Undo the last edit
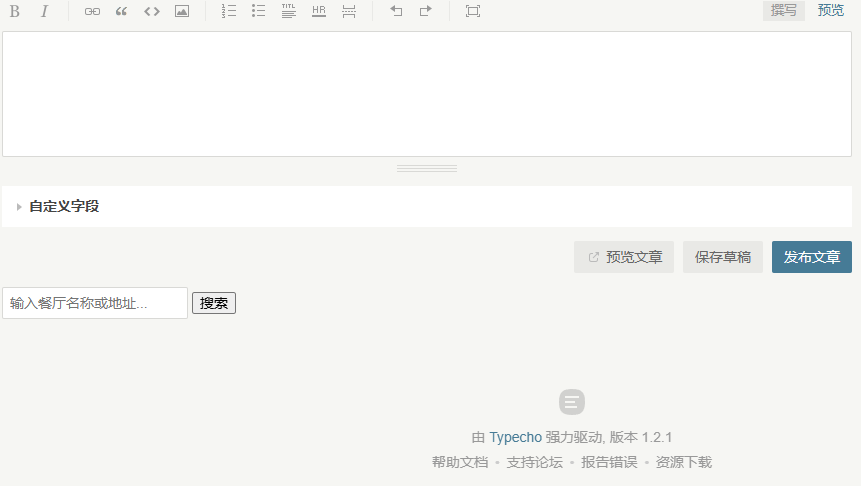861x486 pixels. click(396, 11)
